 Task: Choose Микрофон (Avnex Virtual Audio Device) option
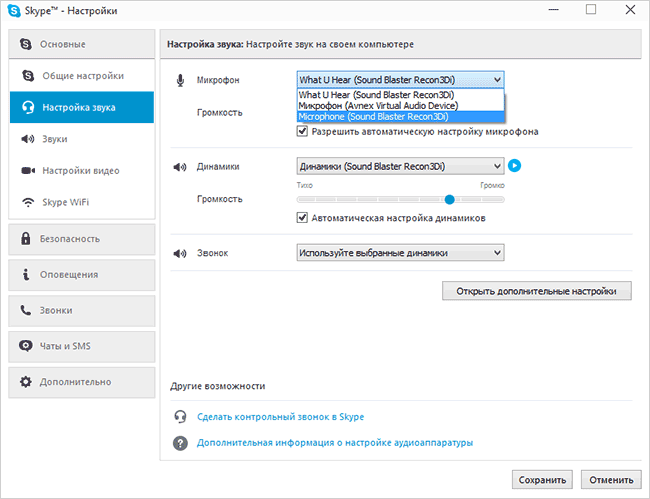(400, 106)
